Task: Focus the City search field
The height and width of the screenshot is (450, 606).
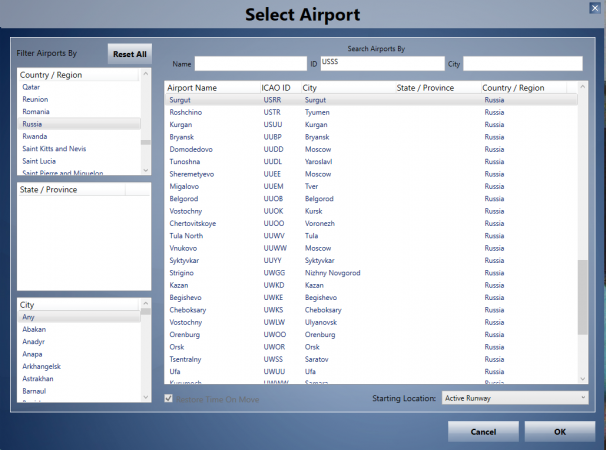Action: point(523,64)
